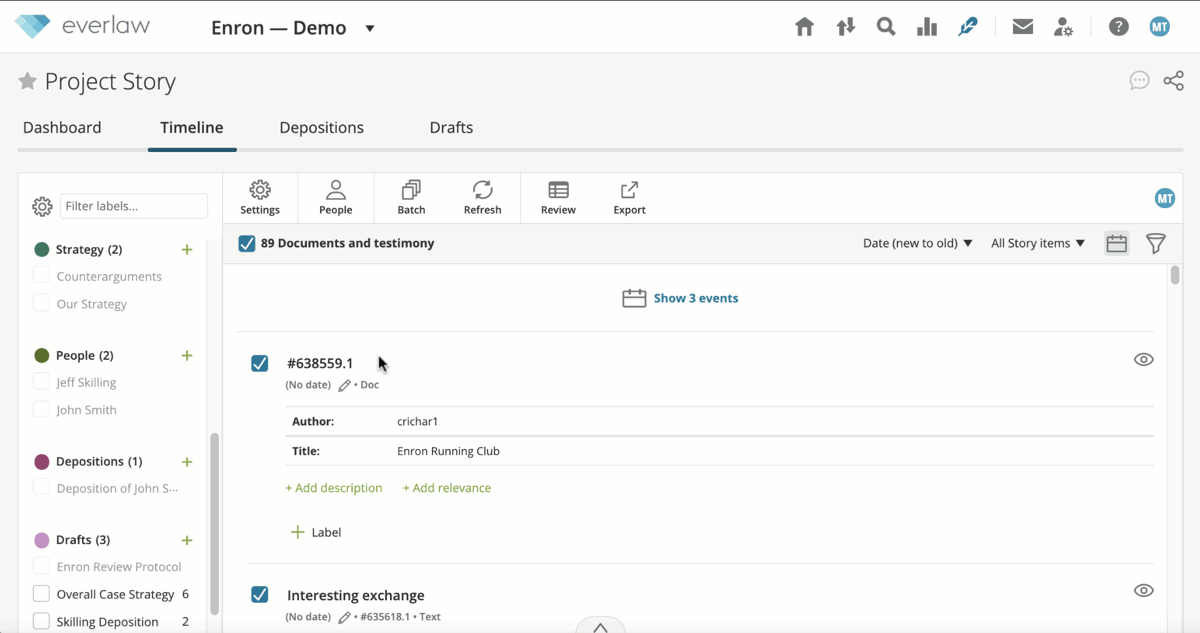Open the Interesting exchange title

click(356, 595)
